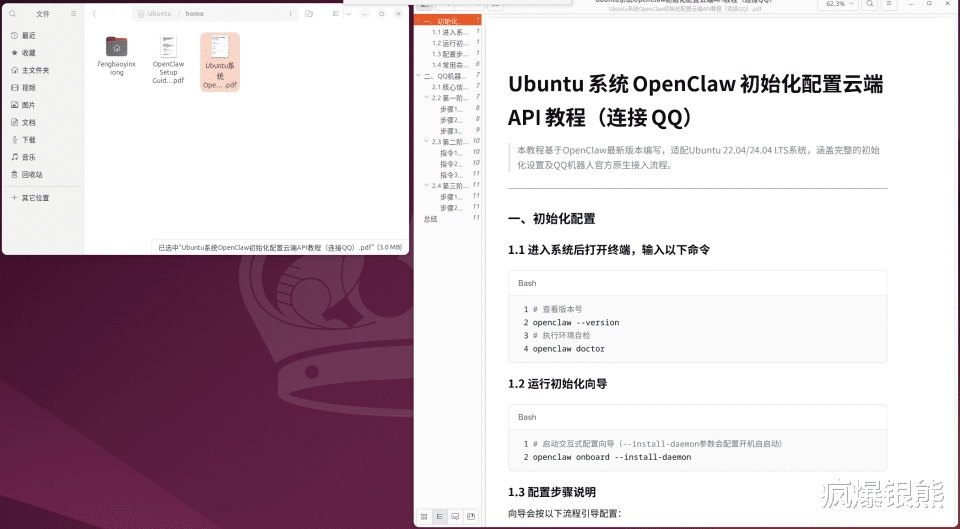
Task: Click the 二、QQ机器 outline row label
Action: pos(446,76)
